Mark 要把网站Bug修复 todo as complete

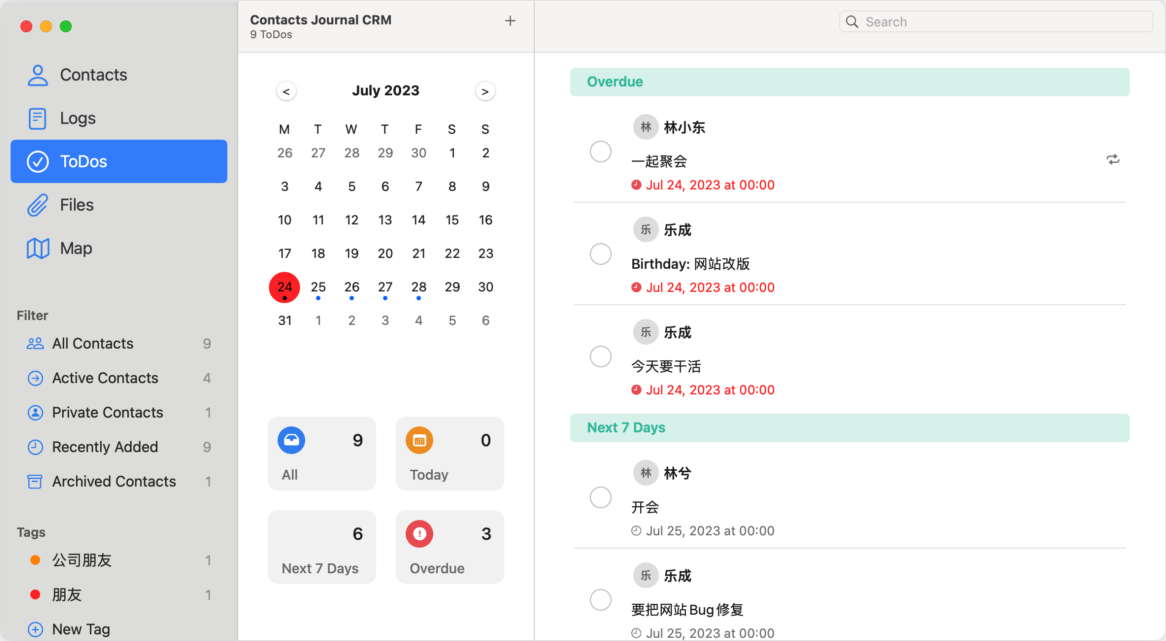point(601,600)
